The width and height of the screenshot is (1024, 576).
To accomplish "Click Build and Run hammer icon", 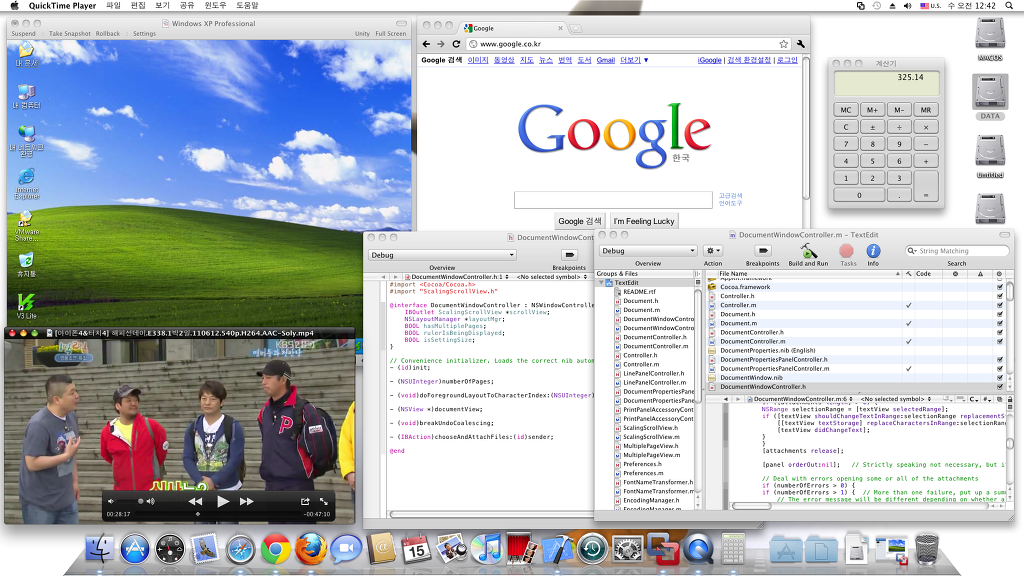I will point(808,251).
